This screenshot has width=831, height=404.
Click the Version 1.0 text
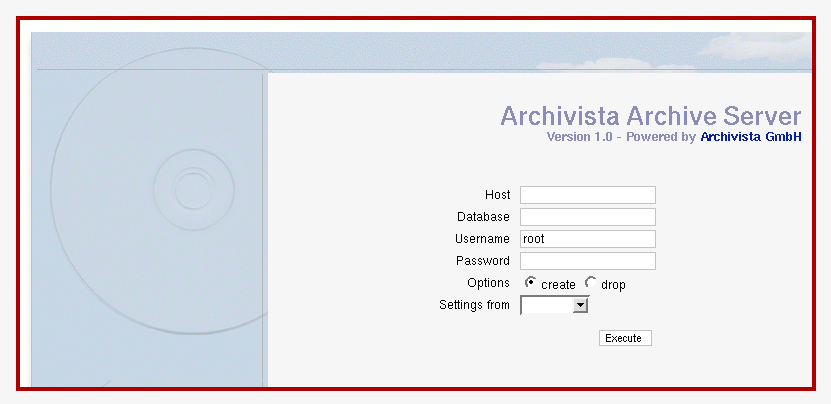click(x=579, y=137)
